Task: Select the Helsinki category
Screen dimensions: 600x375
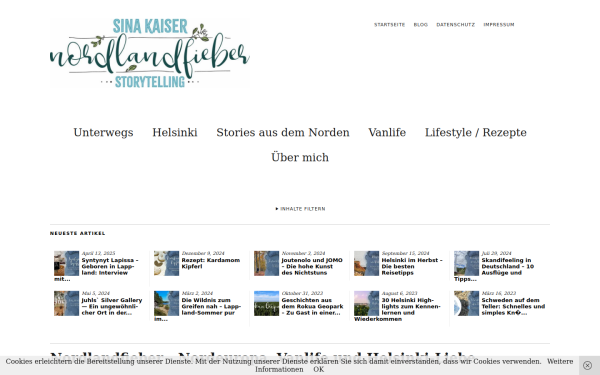Action: click(175, 132)
